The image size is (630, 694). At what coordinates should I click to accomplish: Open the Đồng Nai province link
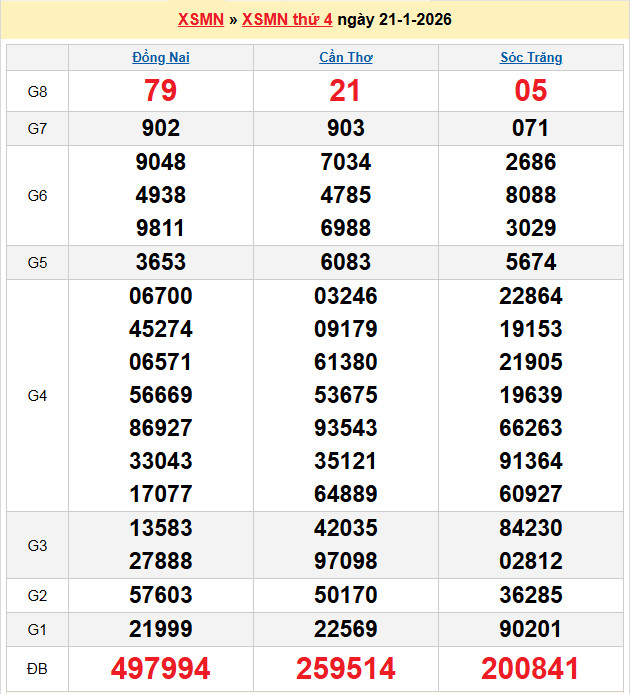tap(160, 58)
